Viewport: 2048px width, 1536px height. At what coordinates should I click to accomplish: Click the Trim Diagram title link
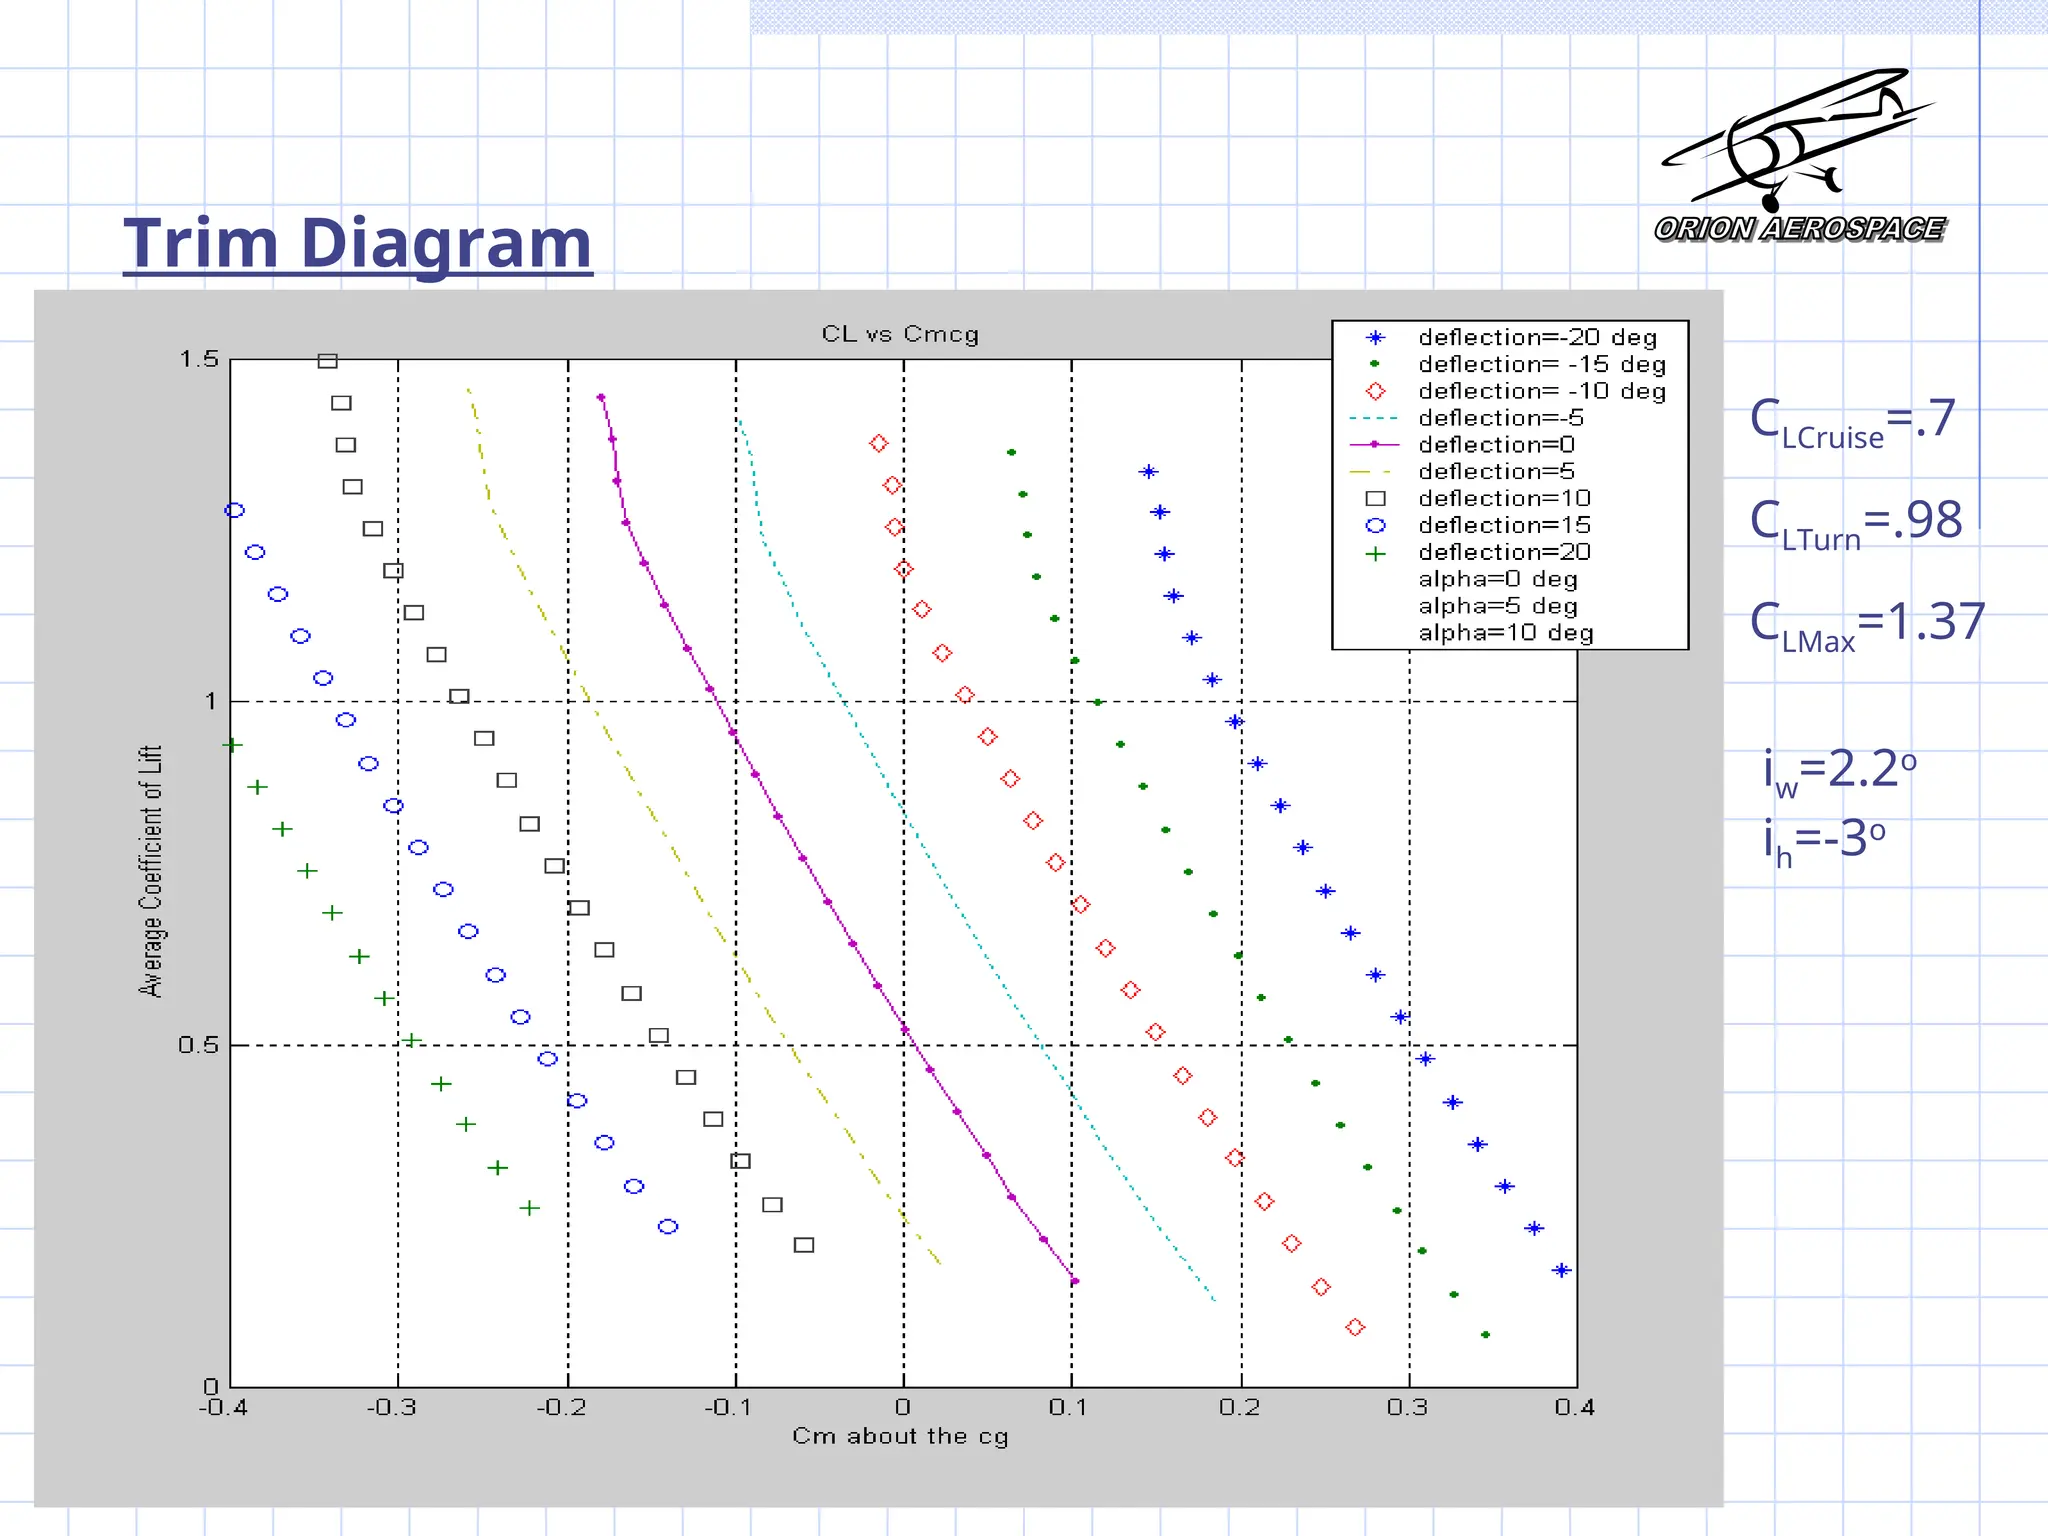pos(357,243)
